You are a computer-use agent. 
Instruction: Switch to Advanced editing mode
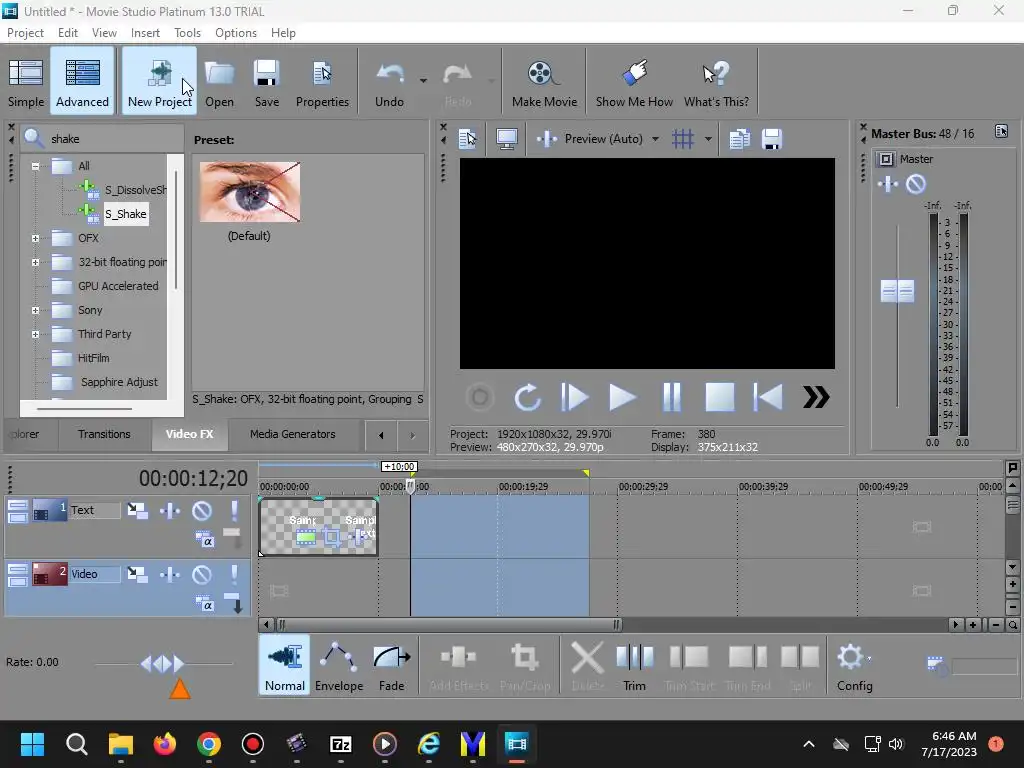pyautogui.click(x=82, y=81)
